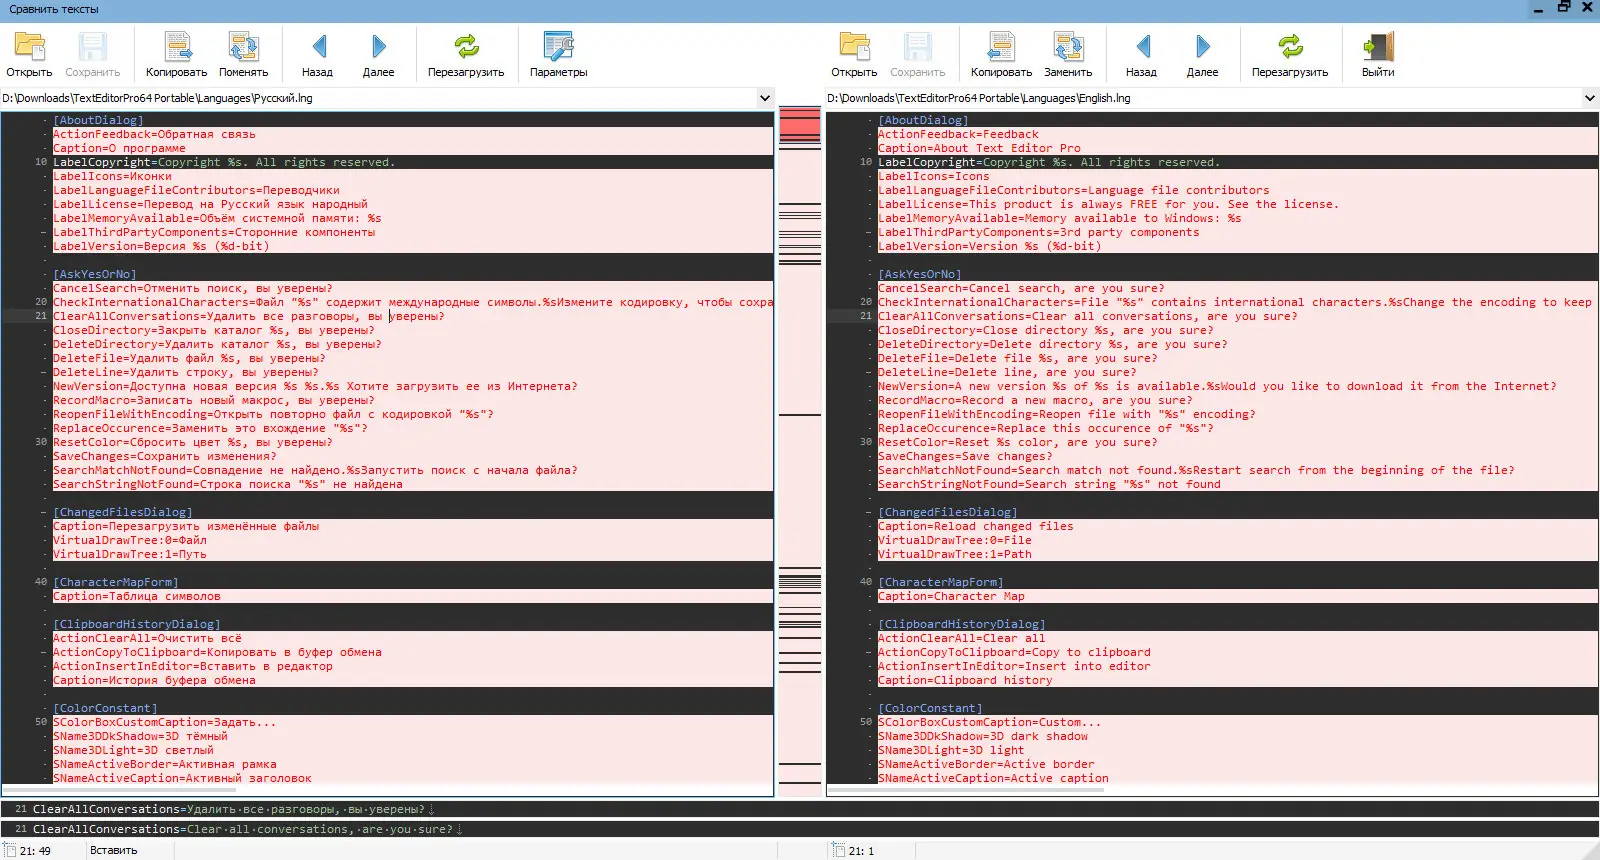The height and width of the screenshot is (860, 1600).
Task: Click the right pane horizontal scrollbar
Action: tap(966, 789)
